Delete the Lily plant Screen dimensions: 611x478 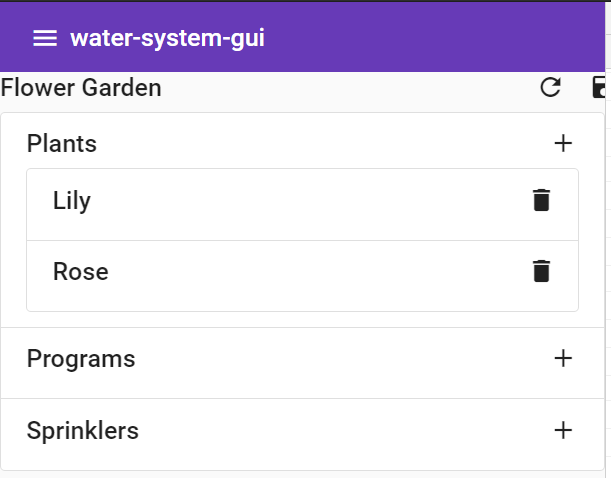[x=541, y=200]
